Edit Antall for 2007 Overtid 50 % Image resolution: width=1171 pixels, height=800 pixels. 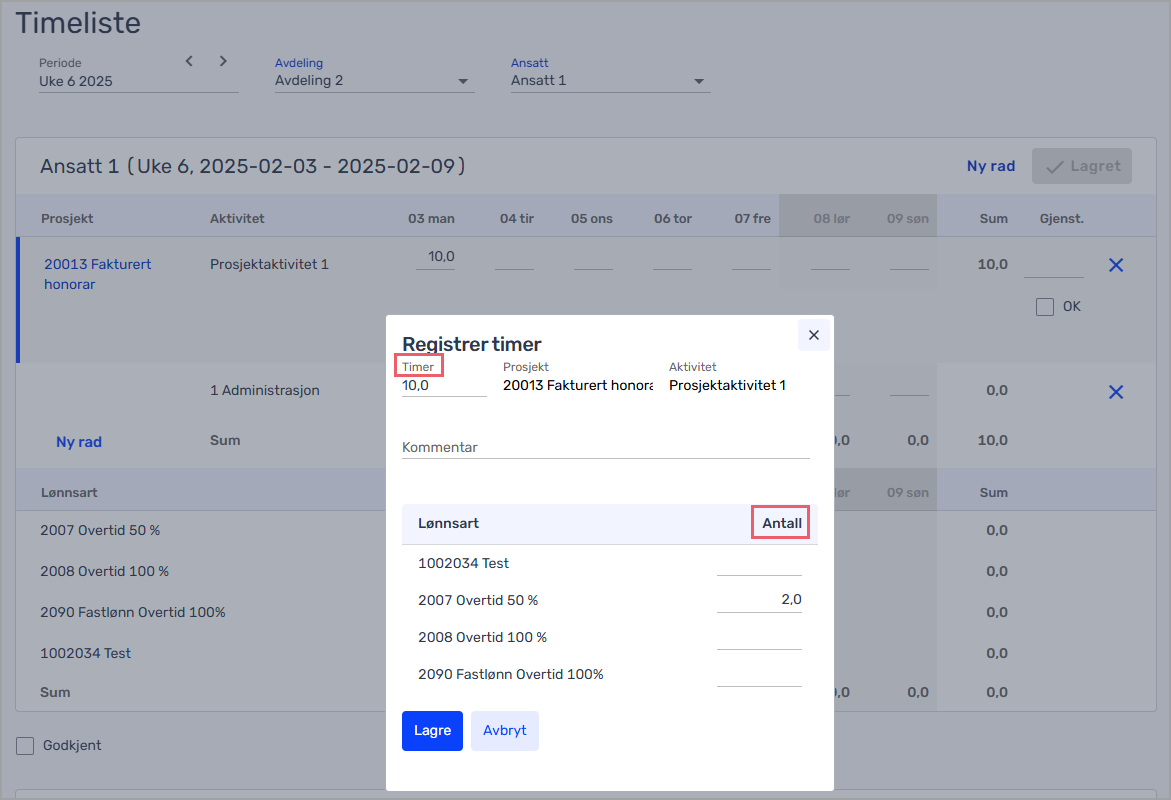[759, 600]
